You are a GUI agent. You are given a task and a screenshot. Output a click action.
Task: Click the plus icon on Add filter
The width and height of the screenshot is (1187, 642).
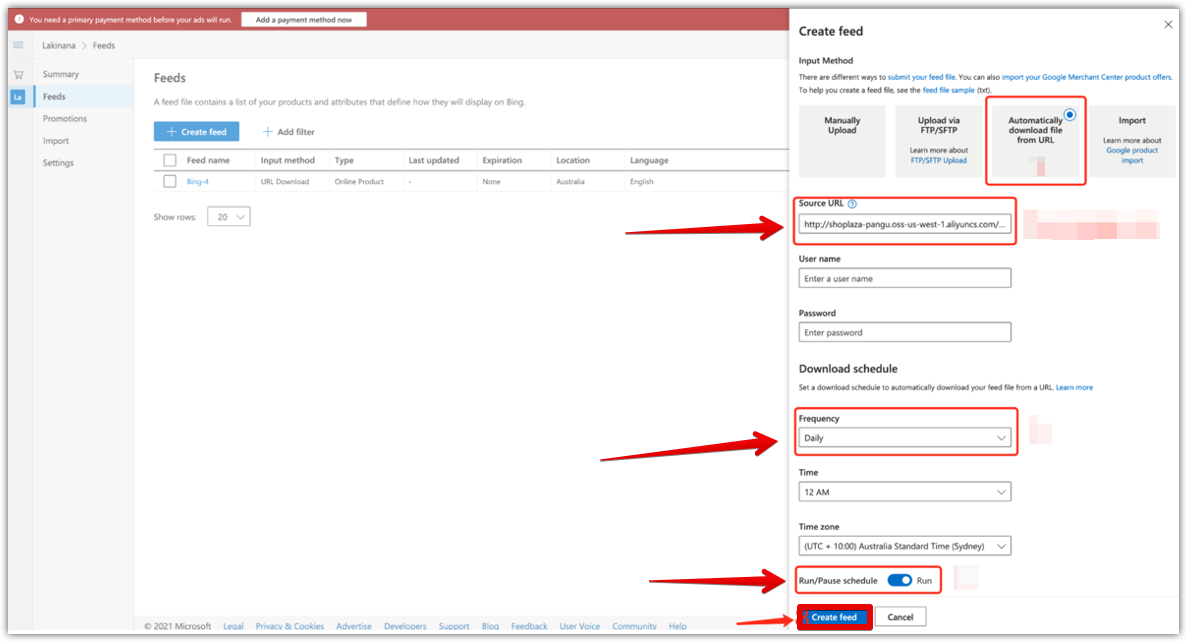(x=267, y=132)
